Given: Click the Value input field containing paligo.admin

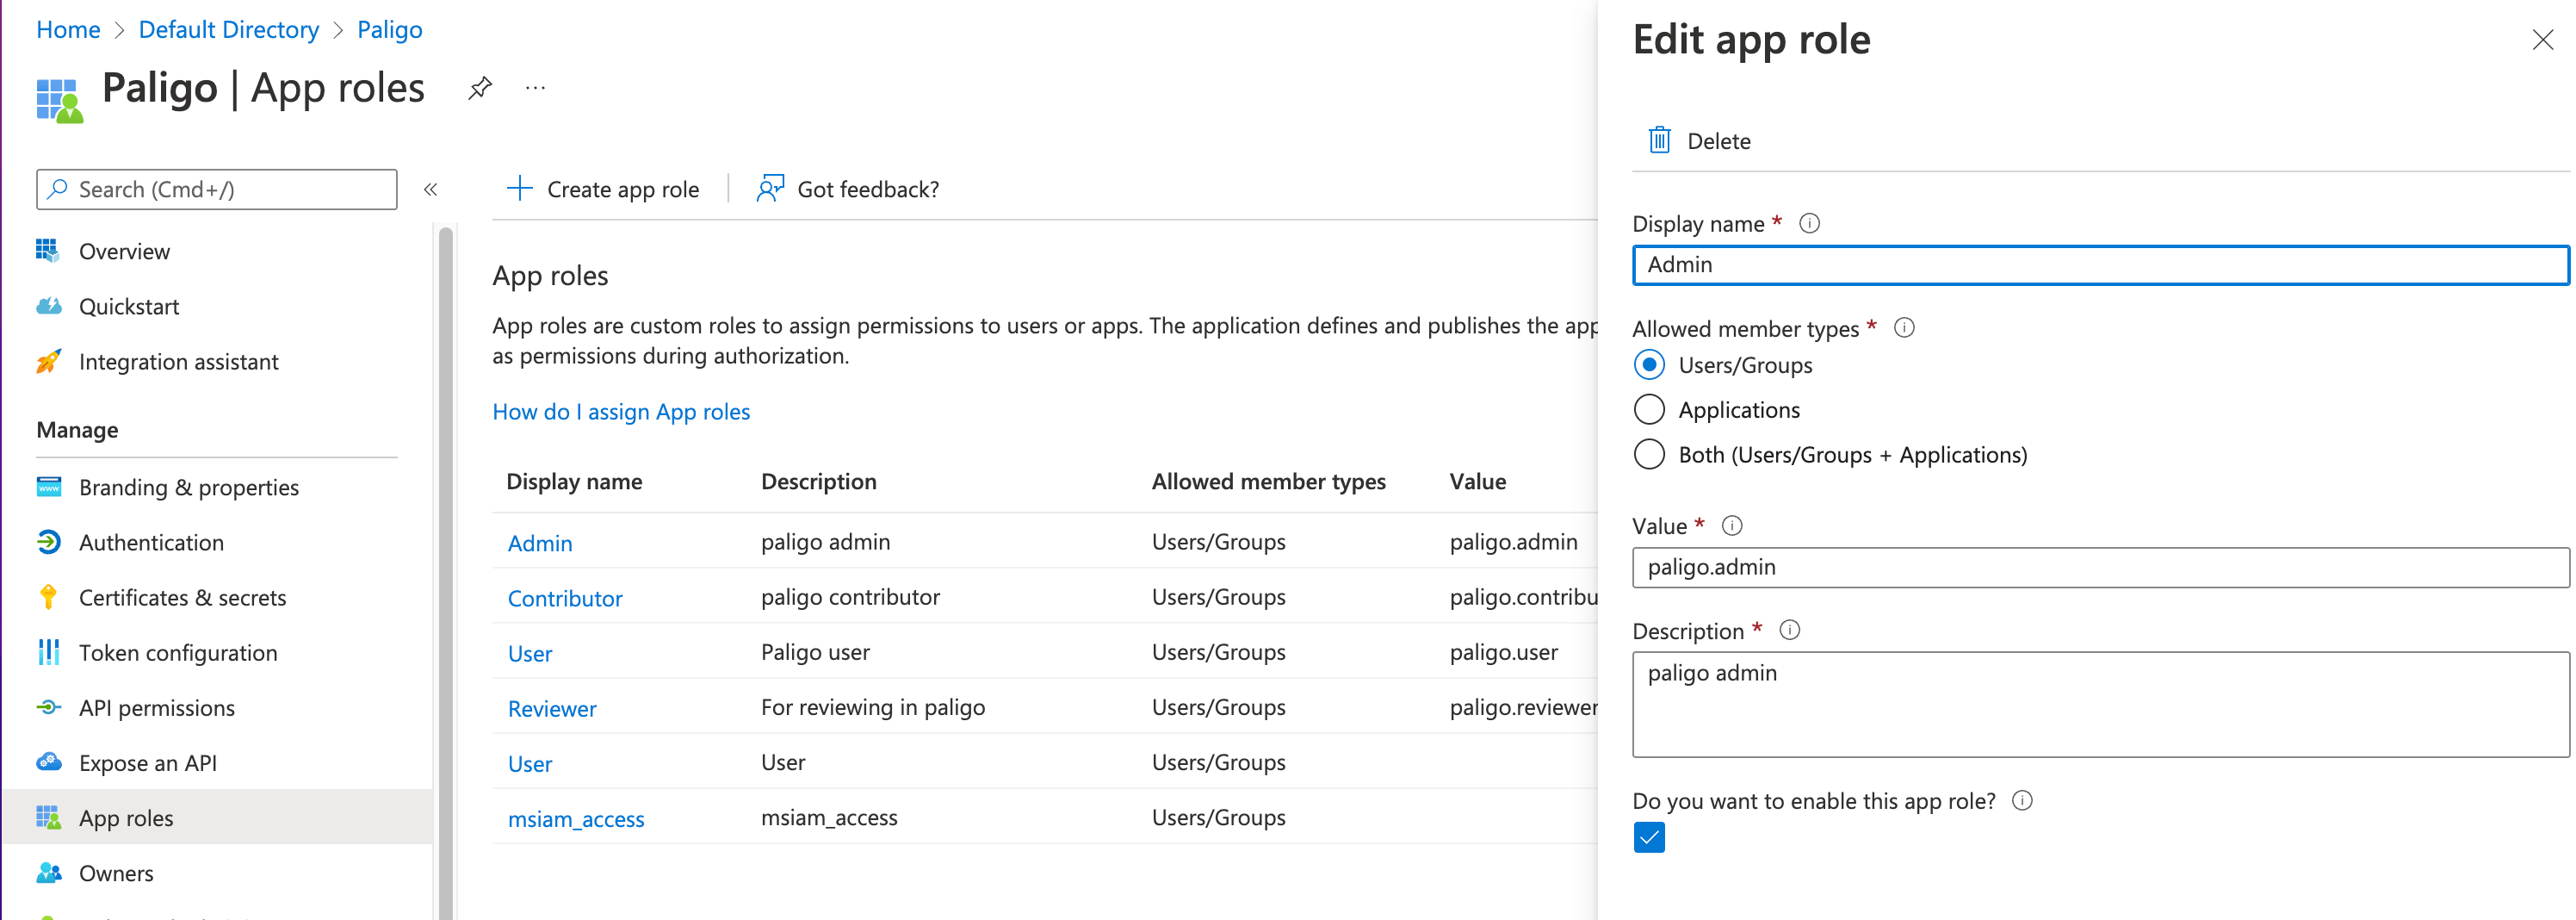Looking at the screenshot, I should [x=2099, y=567].
